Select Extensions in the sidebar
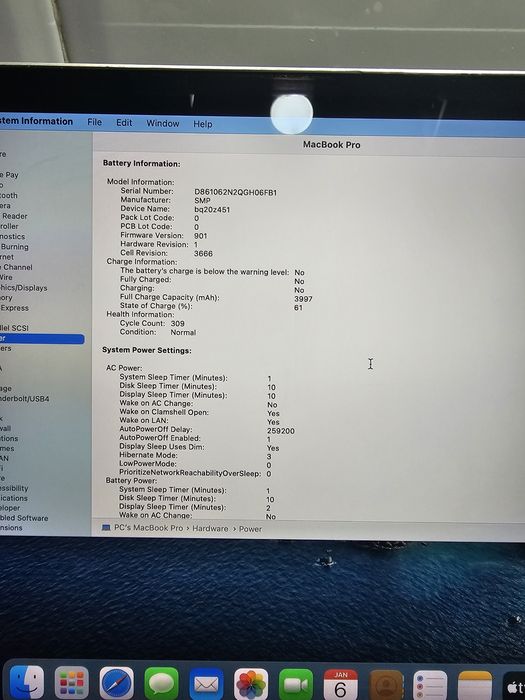 [11, 527]
